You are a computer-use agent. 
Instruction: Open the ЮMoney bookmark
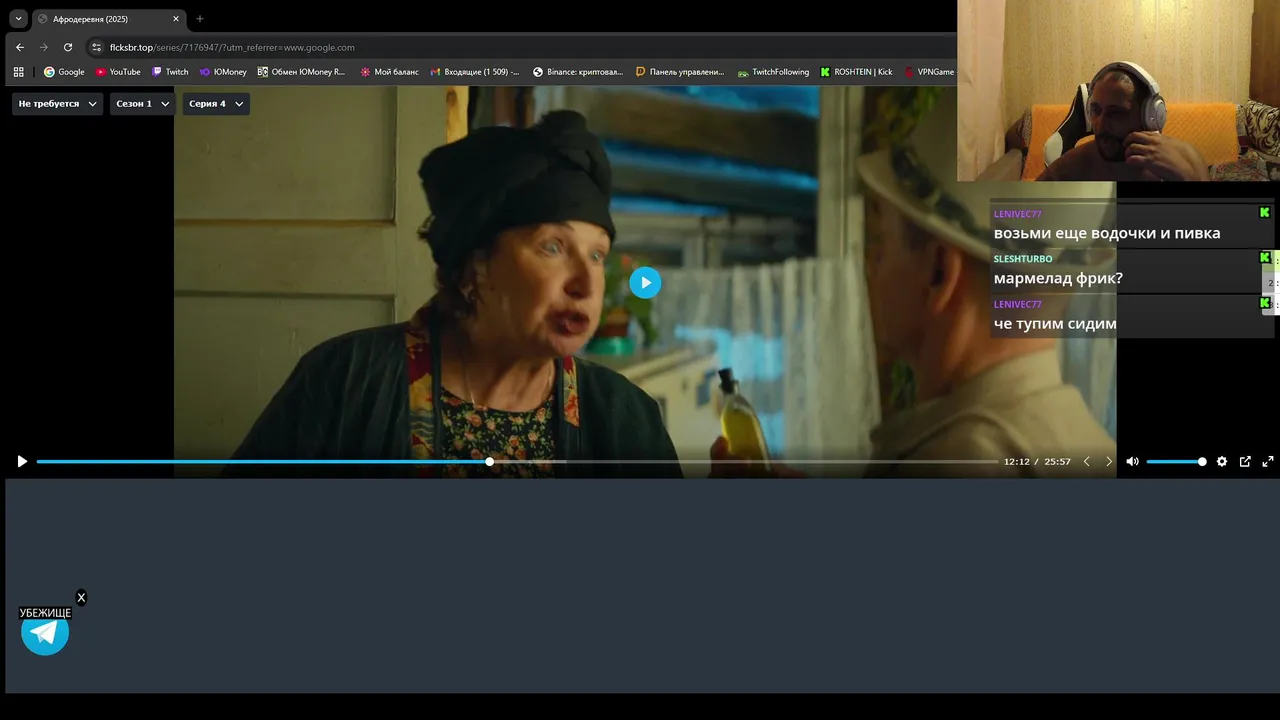tap(223, 72)
